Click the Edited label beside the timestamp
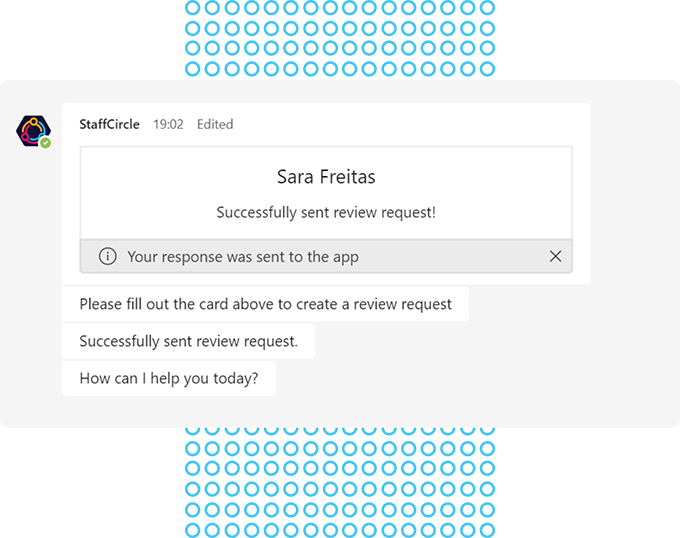The height and width of the screenshot is (538, 680). point(215,124)
